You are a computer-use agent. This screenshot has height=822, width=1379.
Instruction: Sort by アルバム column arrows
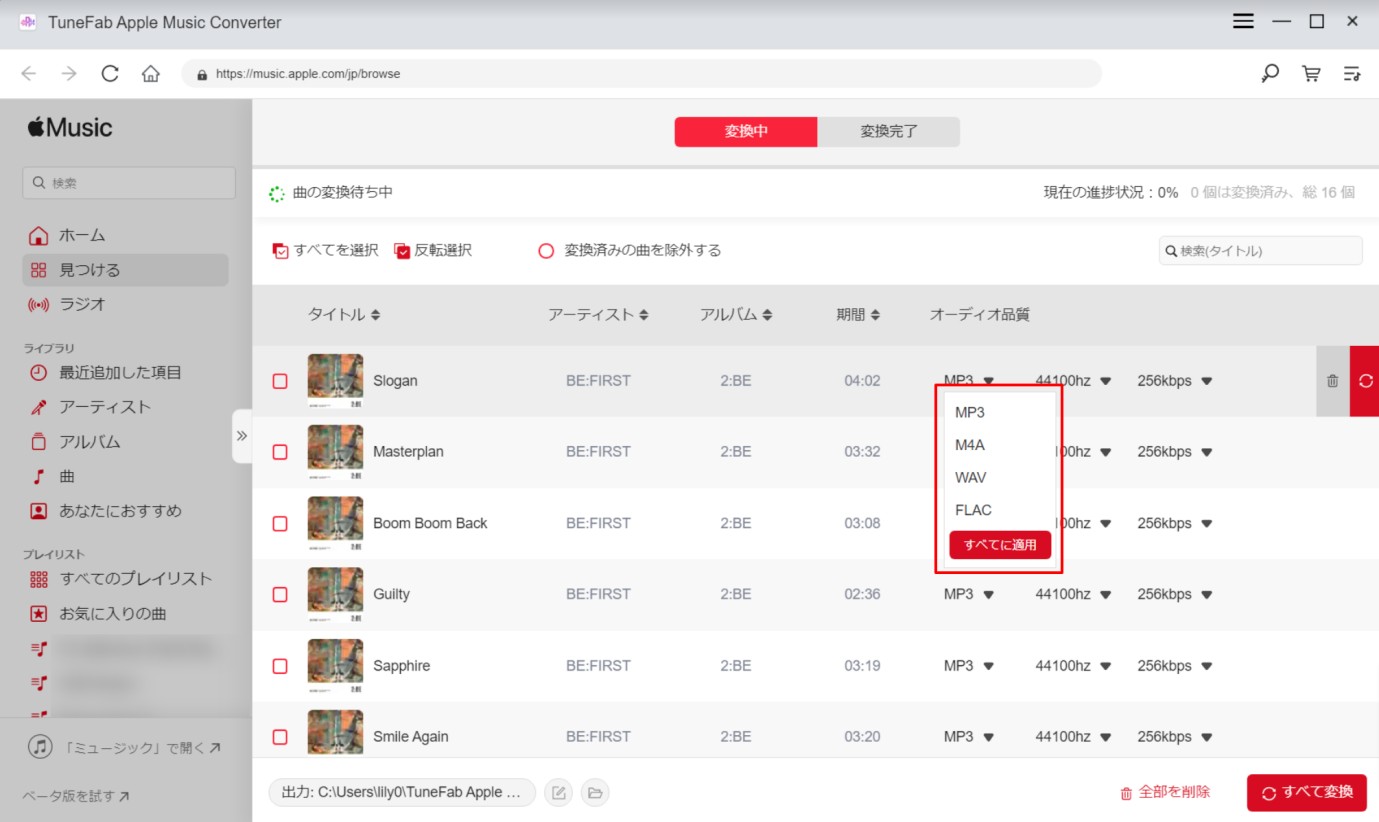click(767, 315)
